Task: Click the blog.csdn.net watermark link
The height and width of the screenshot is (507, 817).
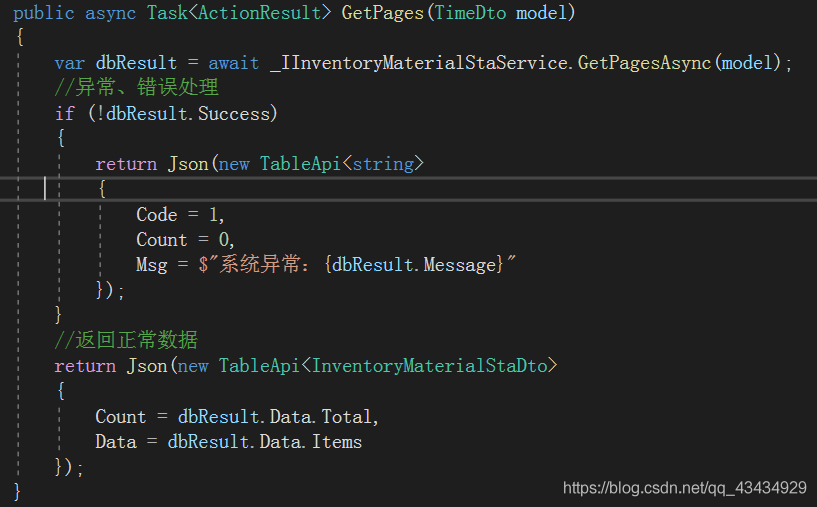Action: (685, 488)
